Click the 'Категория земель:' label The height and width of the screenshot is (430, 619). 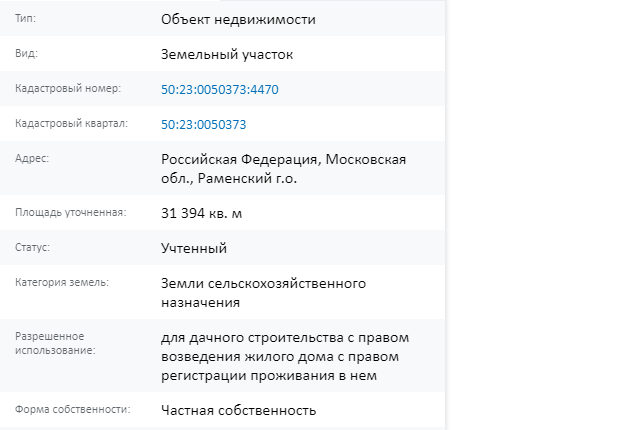[62, 282]
